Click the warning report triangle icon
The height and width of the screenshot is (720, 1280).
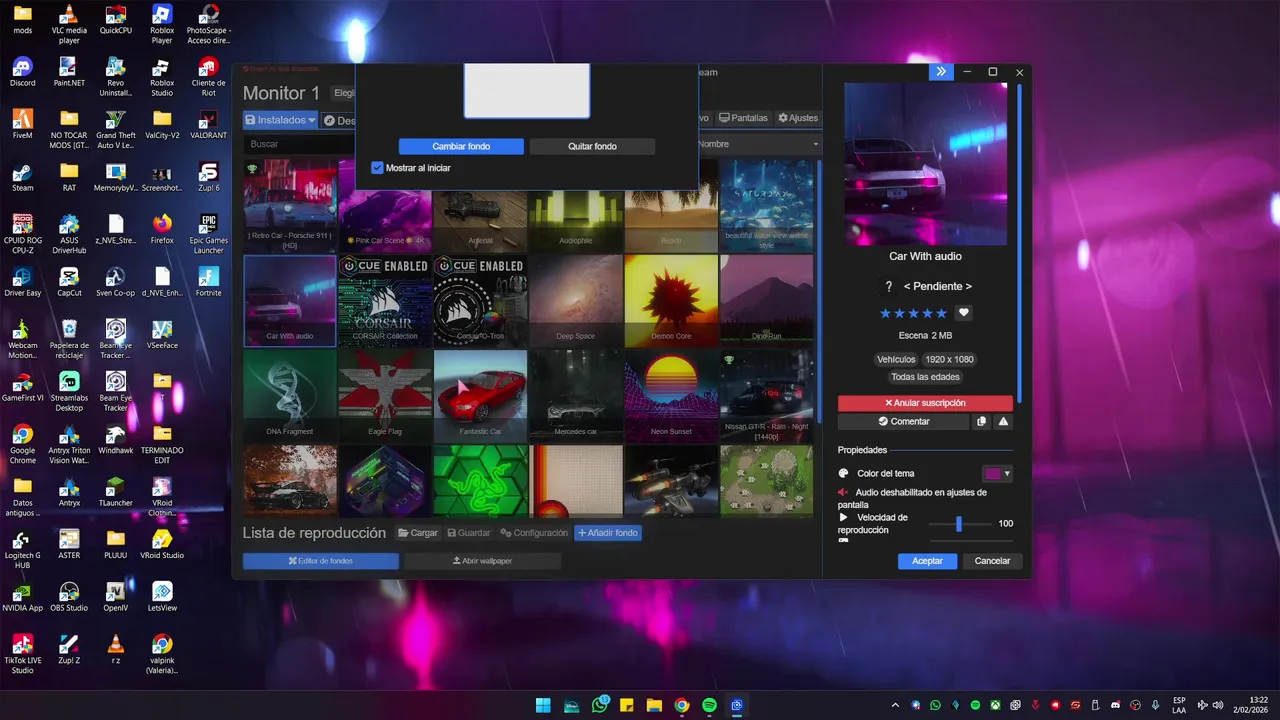(1003, 422)
